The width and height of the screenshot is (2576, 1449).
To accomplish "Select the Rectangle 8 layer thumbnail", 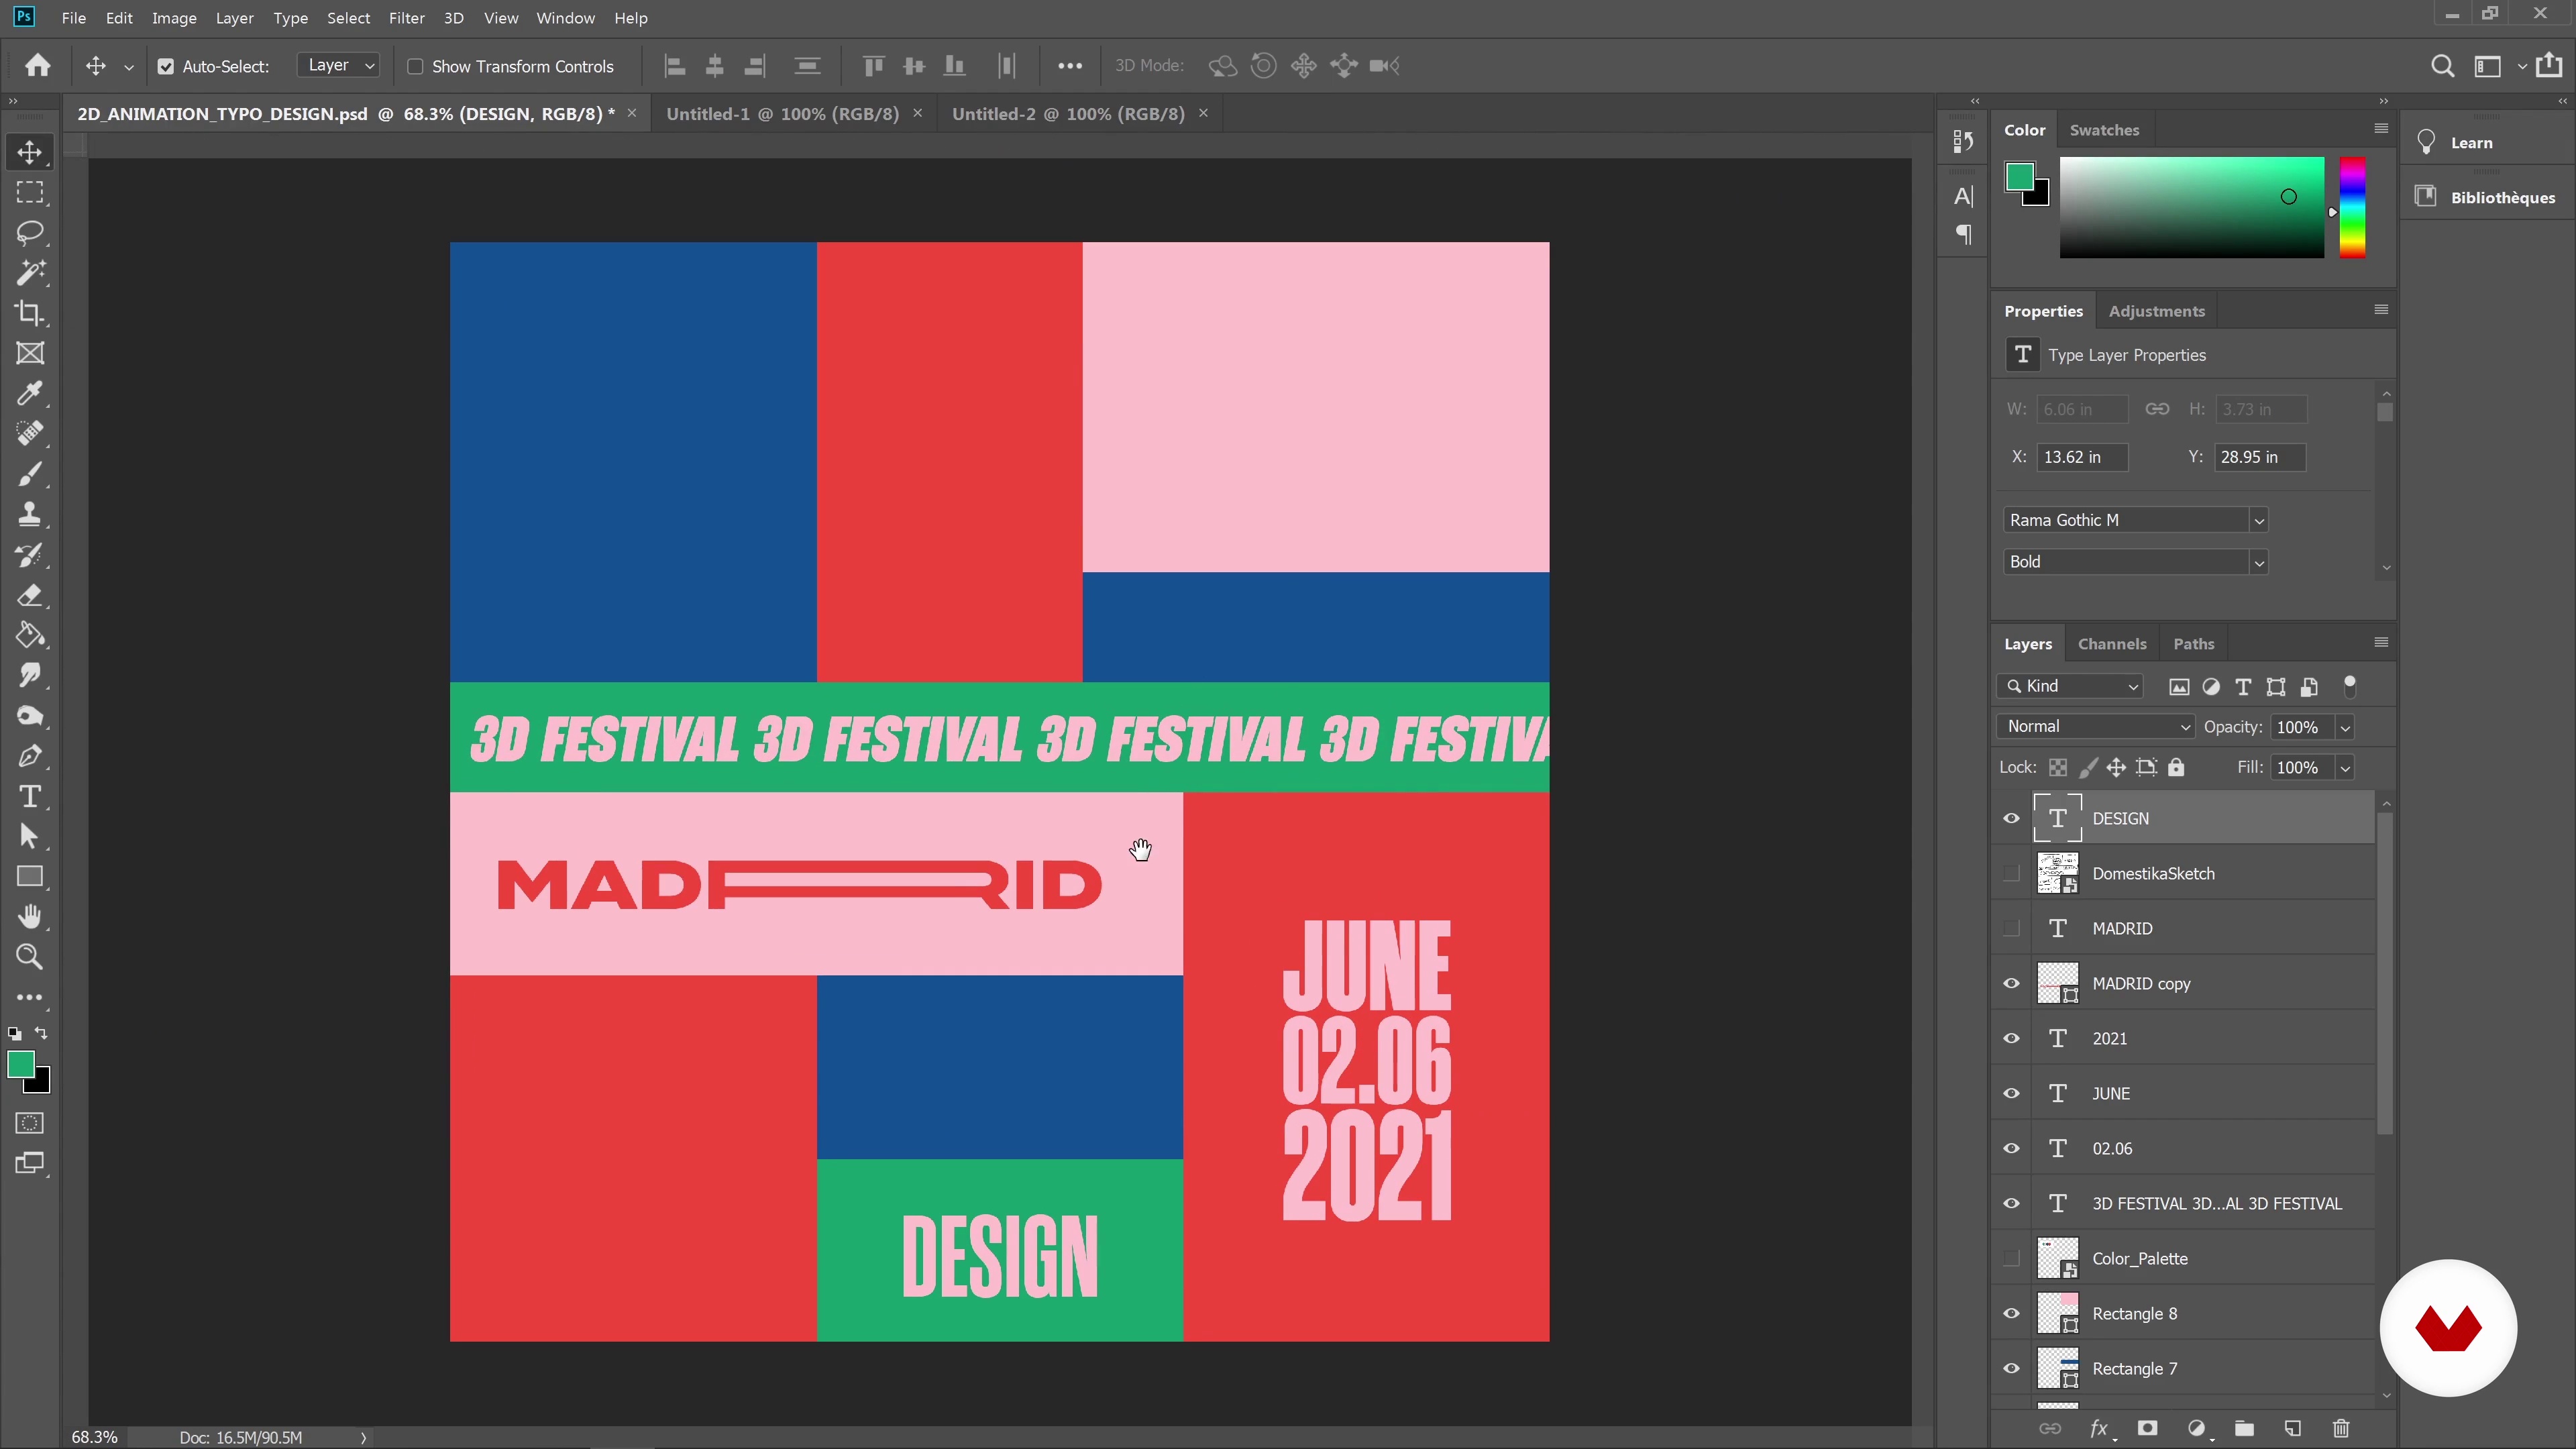I will [2058, 1313].
